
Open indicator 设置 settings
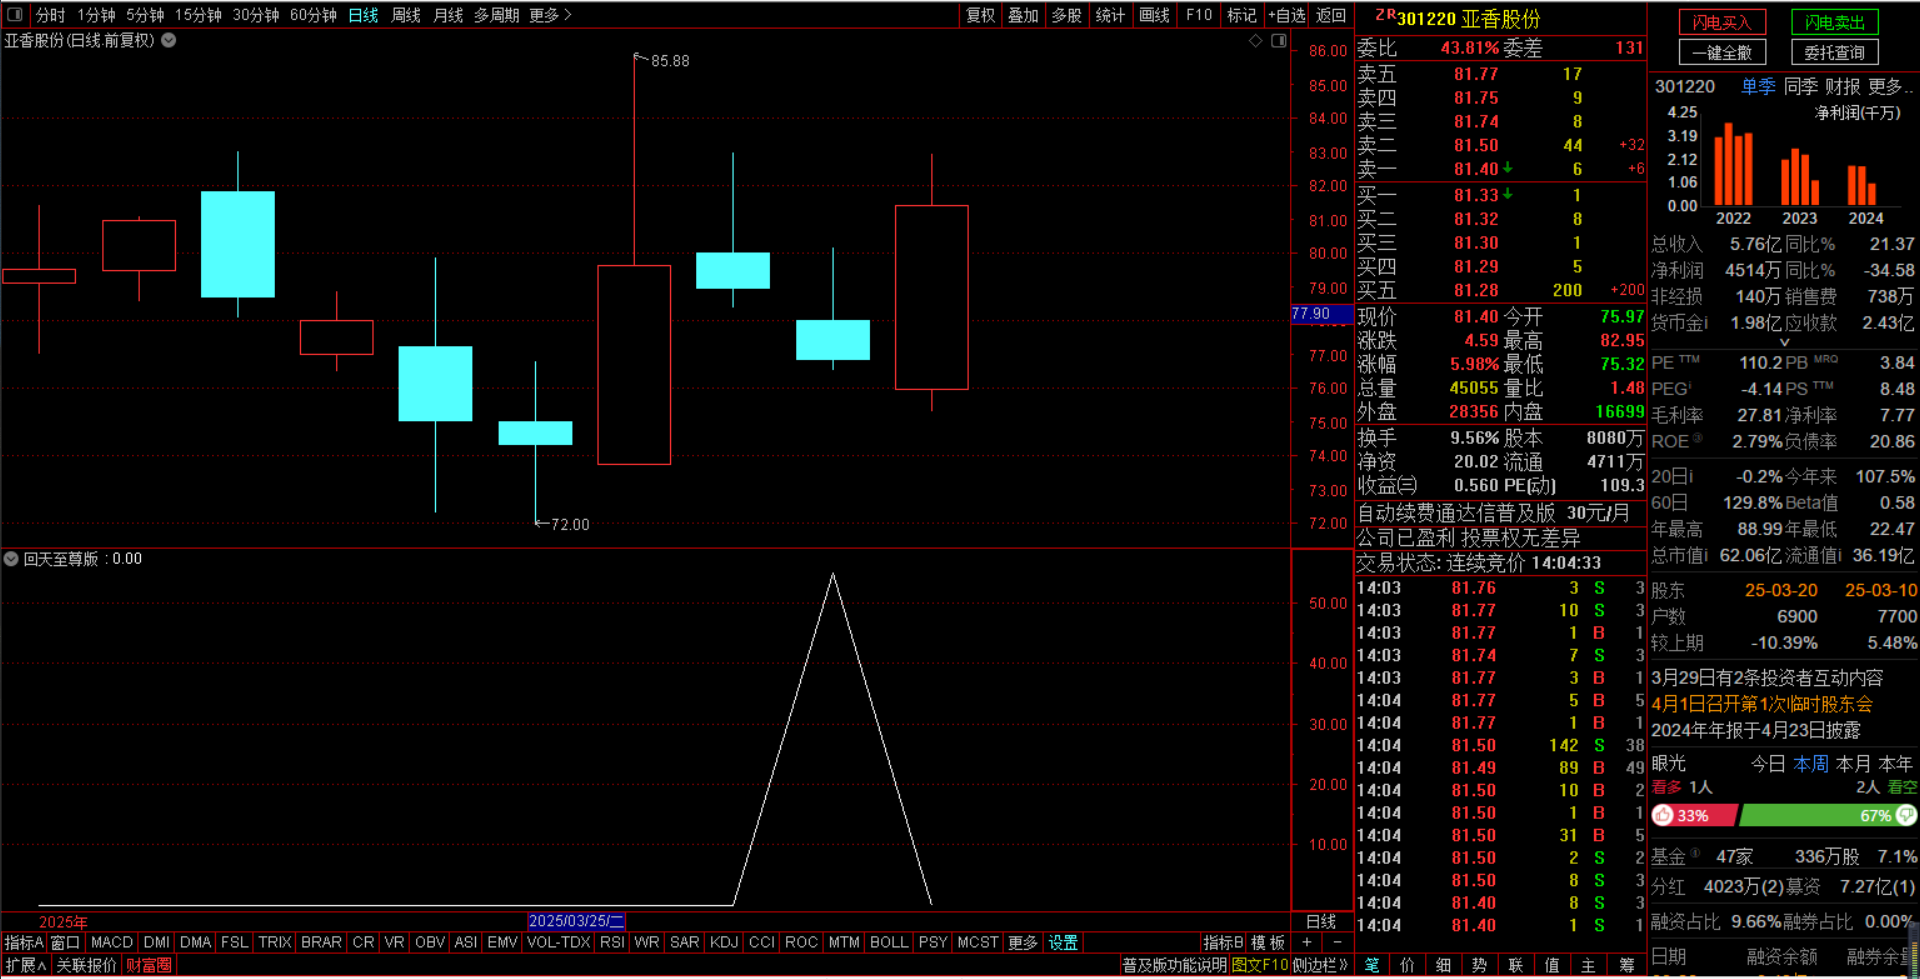1063,942
